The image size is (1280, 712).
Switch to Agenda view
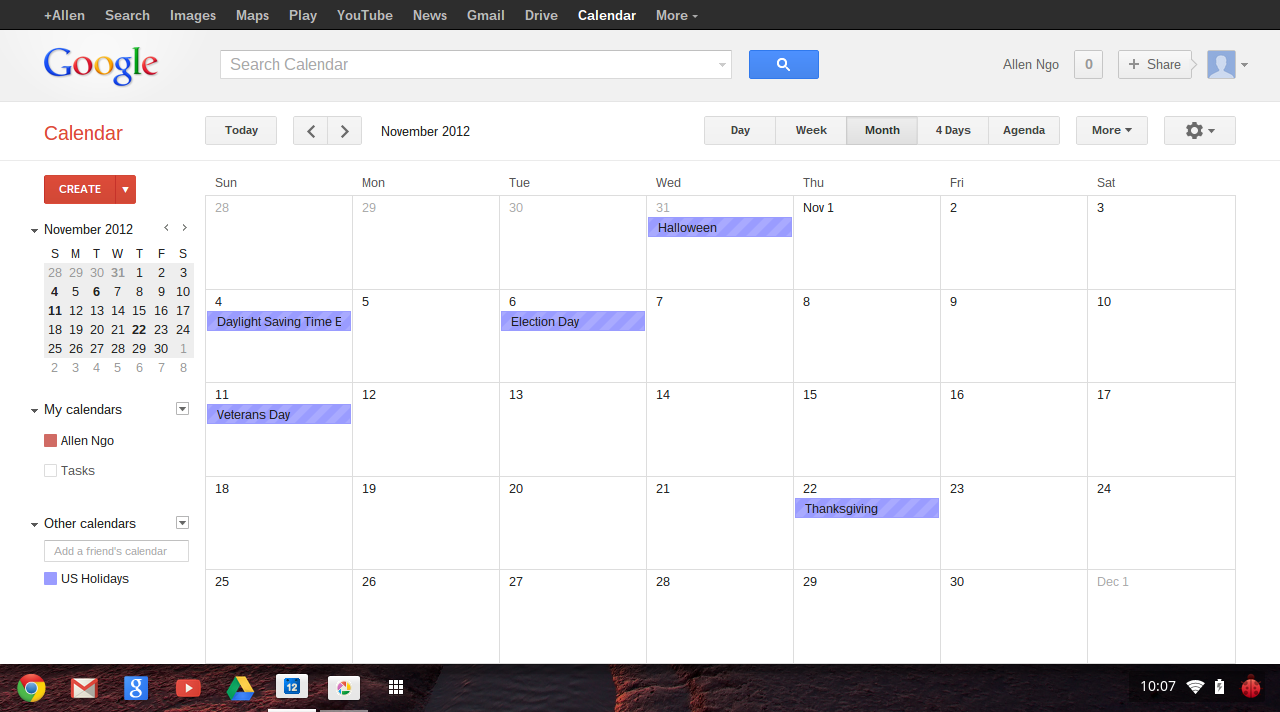point(1024,131)
